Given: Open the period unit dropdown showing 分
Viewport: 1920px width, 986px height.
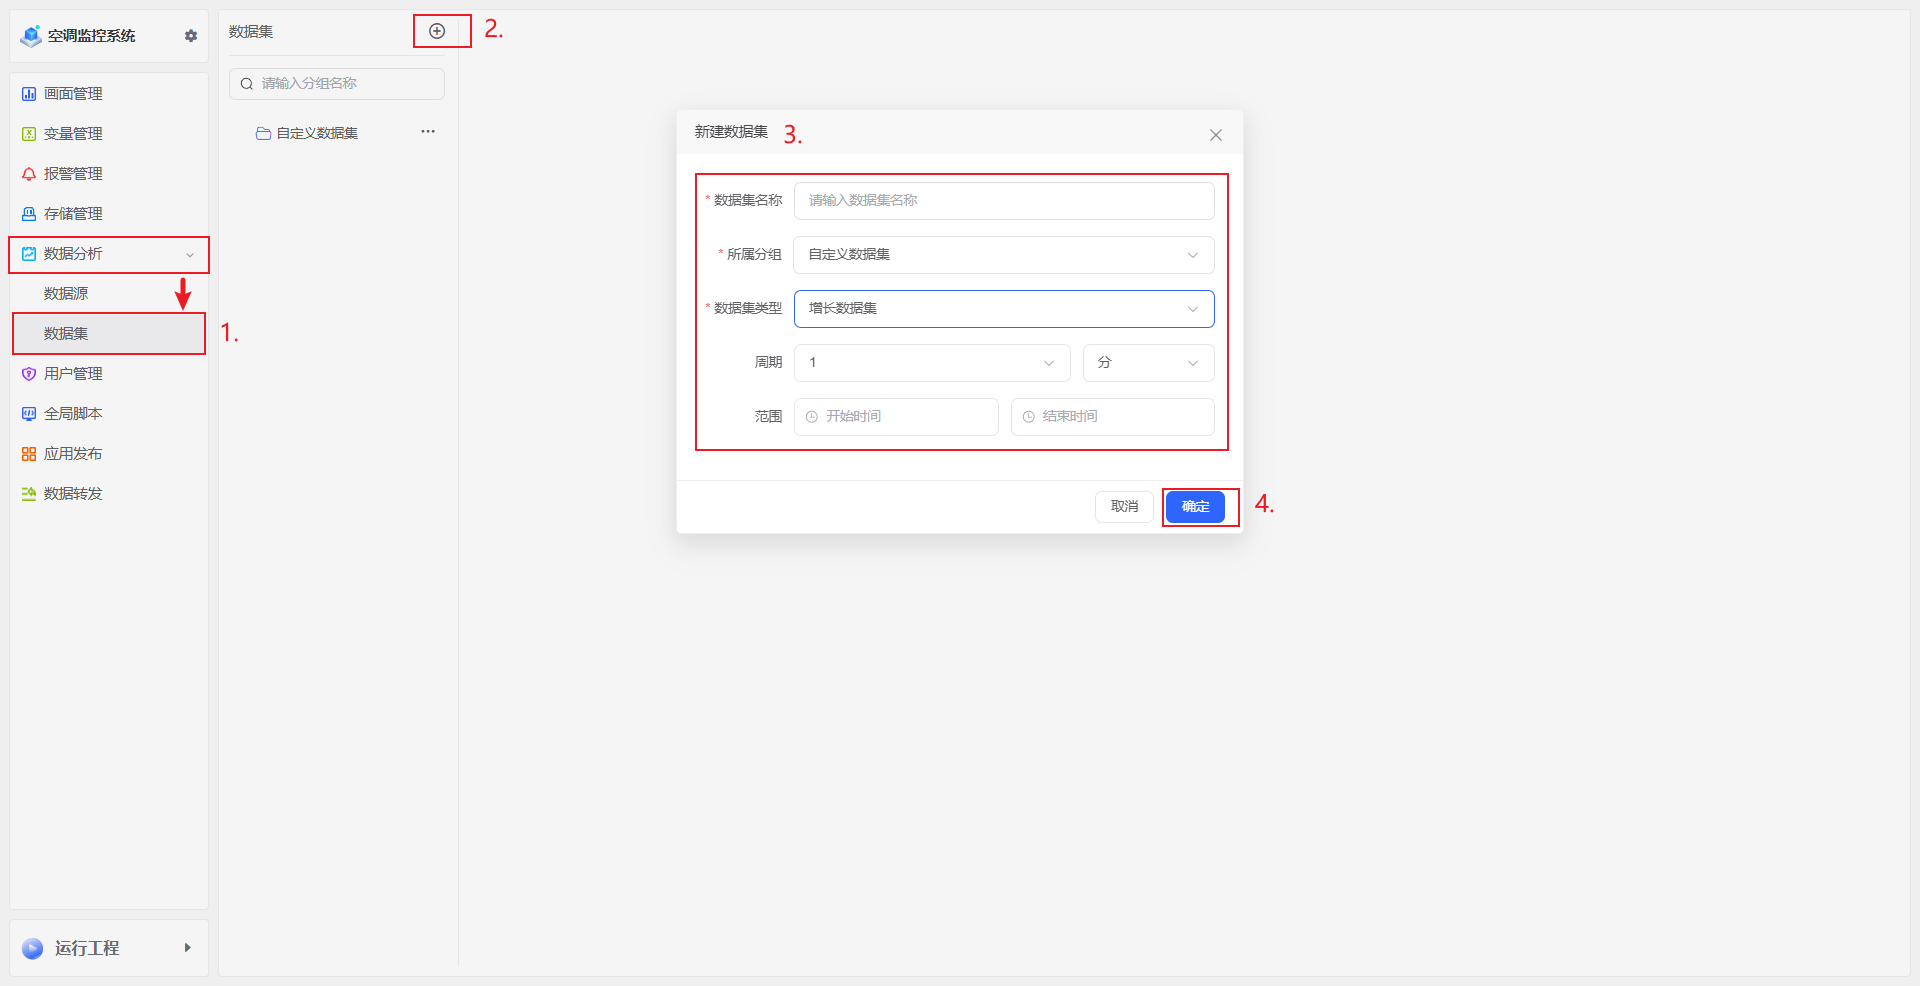Looking at the screenshot, I should point(1148,363).
